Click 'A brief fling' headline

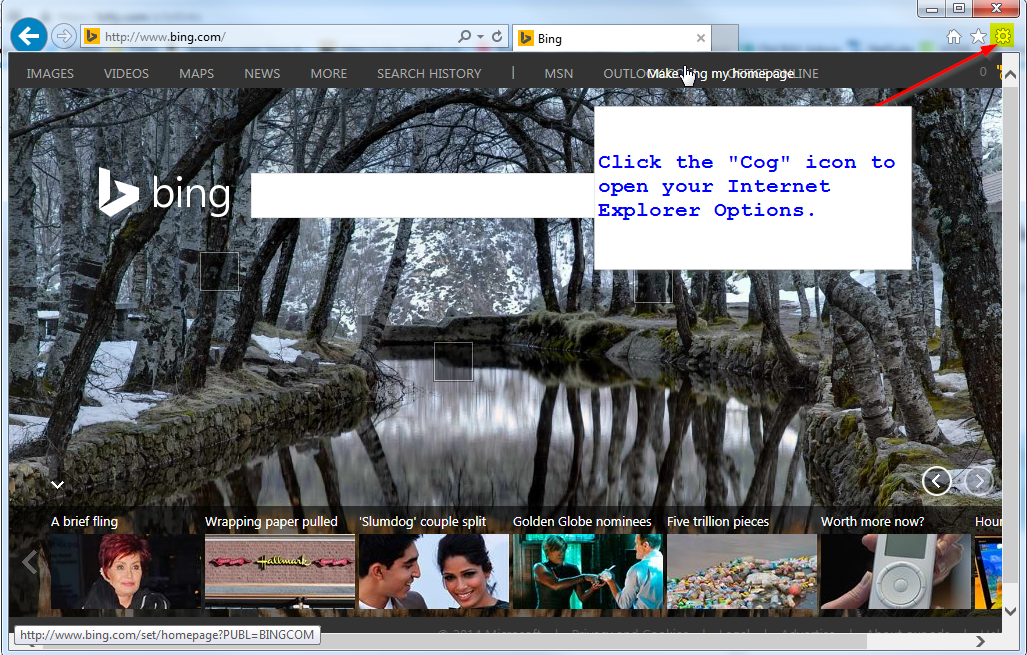click(84, 521)
